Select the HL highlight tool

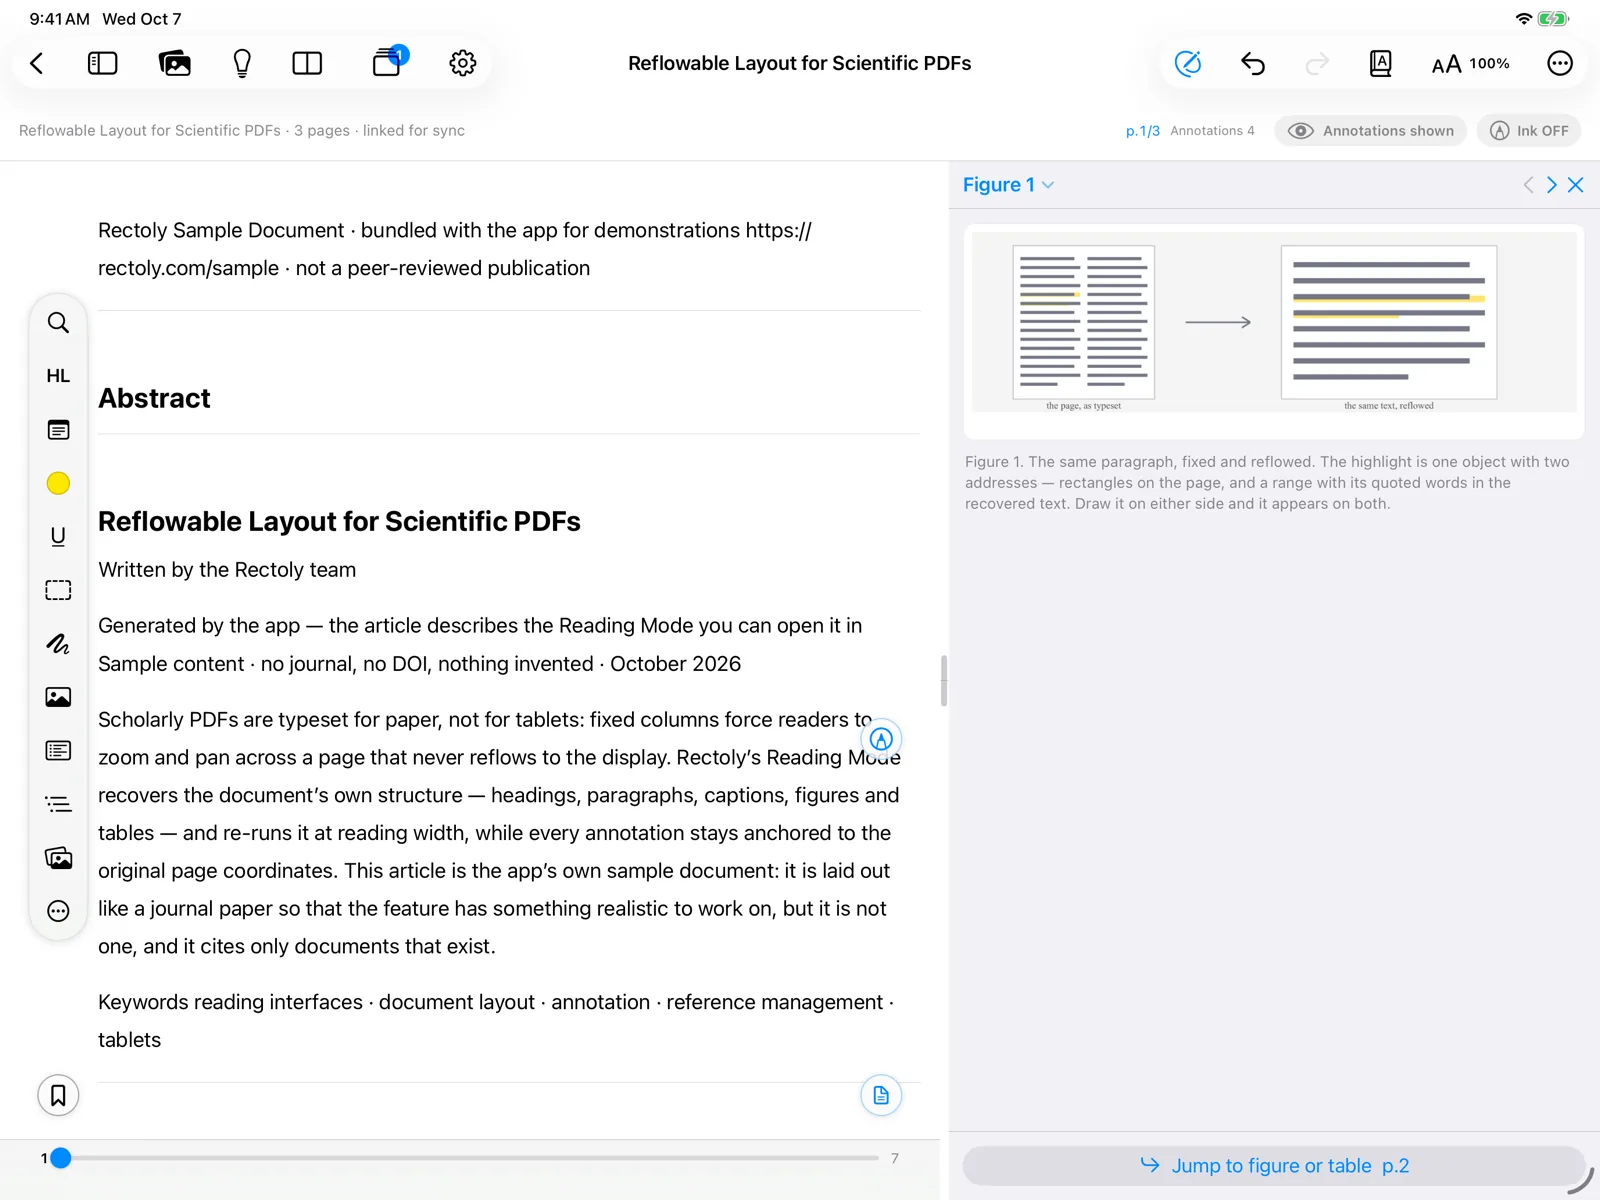tap(58, 376)
